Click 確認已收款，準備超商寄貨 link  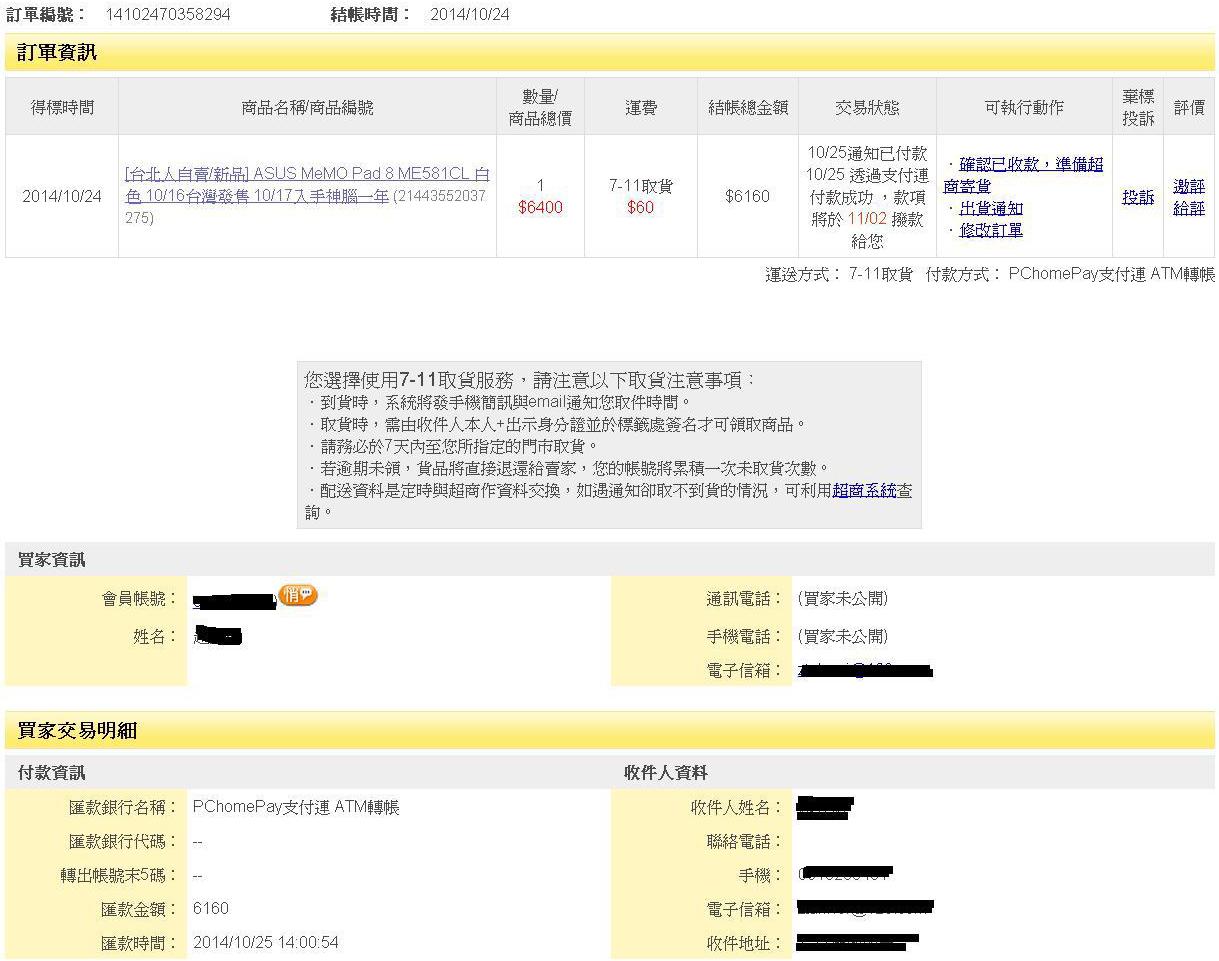[x=1024, y=175]
